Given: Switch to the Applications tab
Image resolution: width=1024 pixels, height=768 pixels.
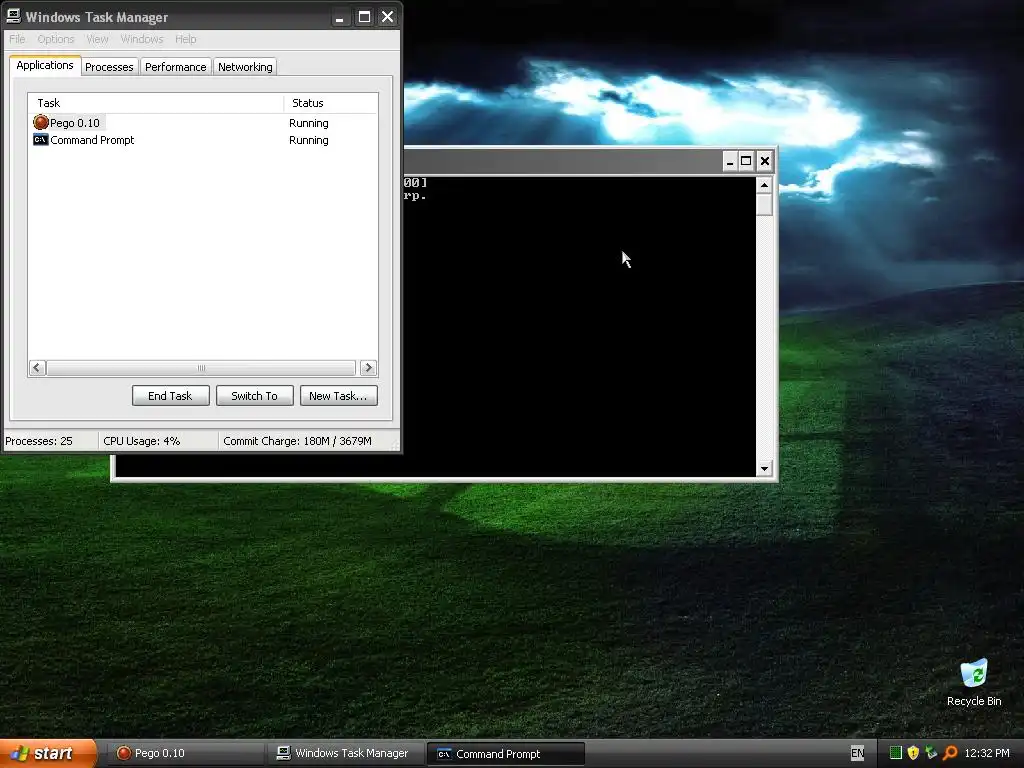Looking at the screenshot, I should pyautogui.click(x=45, y=65).
